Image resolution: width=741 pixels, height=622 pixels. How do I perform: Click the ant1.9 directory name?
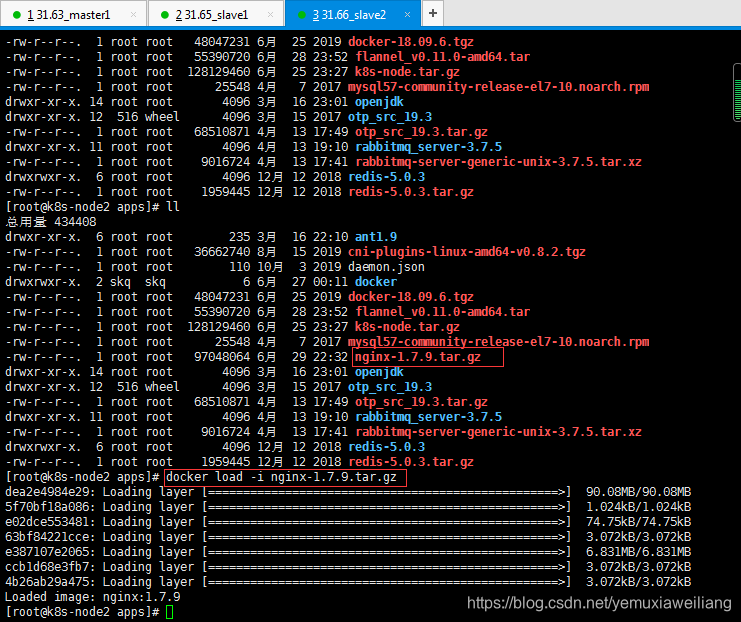(x=376, y=237)
